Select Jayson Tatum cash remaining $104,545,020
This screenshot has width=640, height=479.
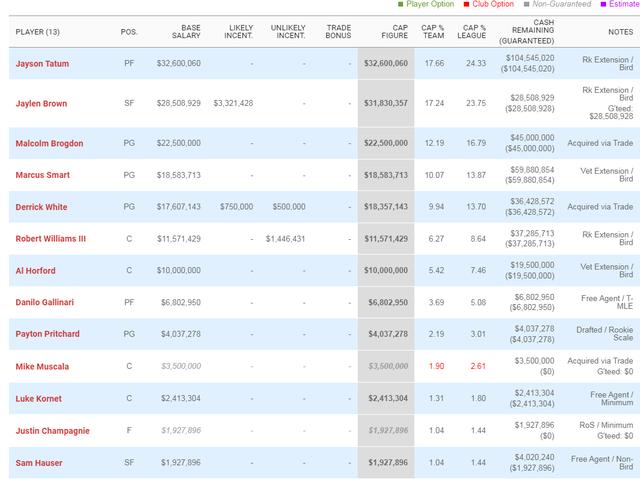[530, 58]
